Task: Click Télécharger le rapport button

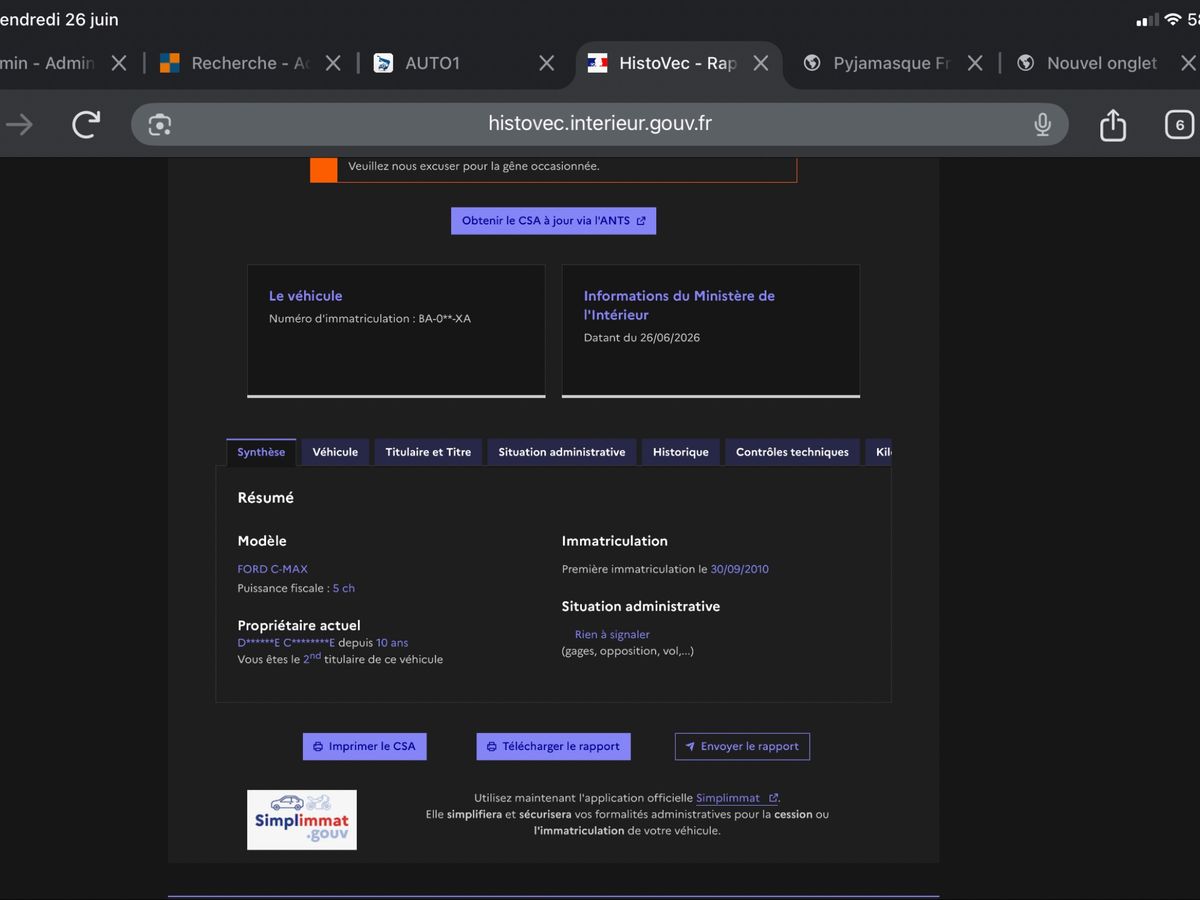Action: point(553,746)
